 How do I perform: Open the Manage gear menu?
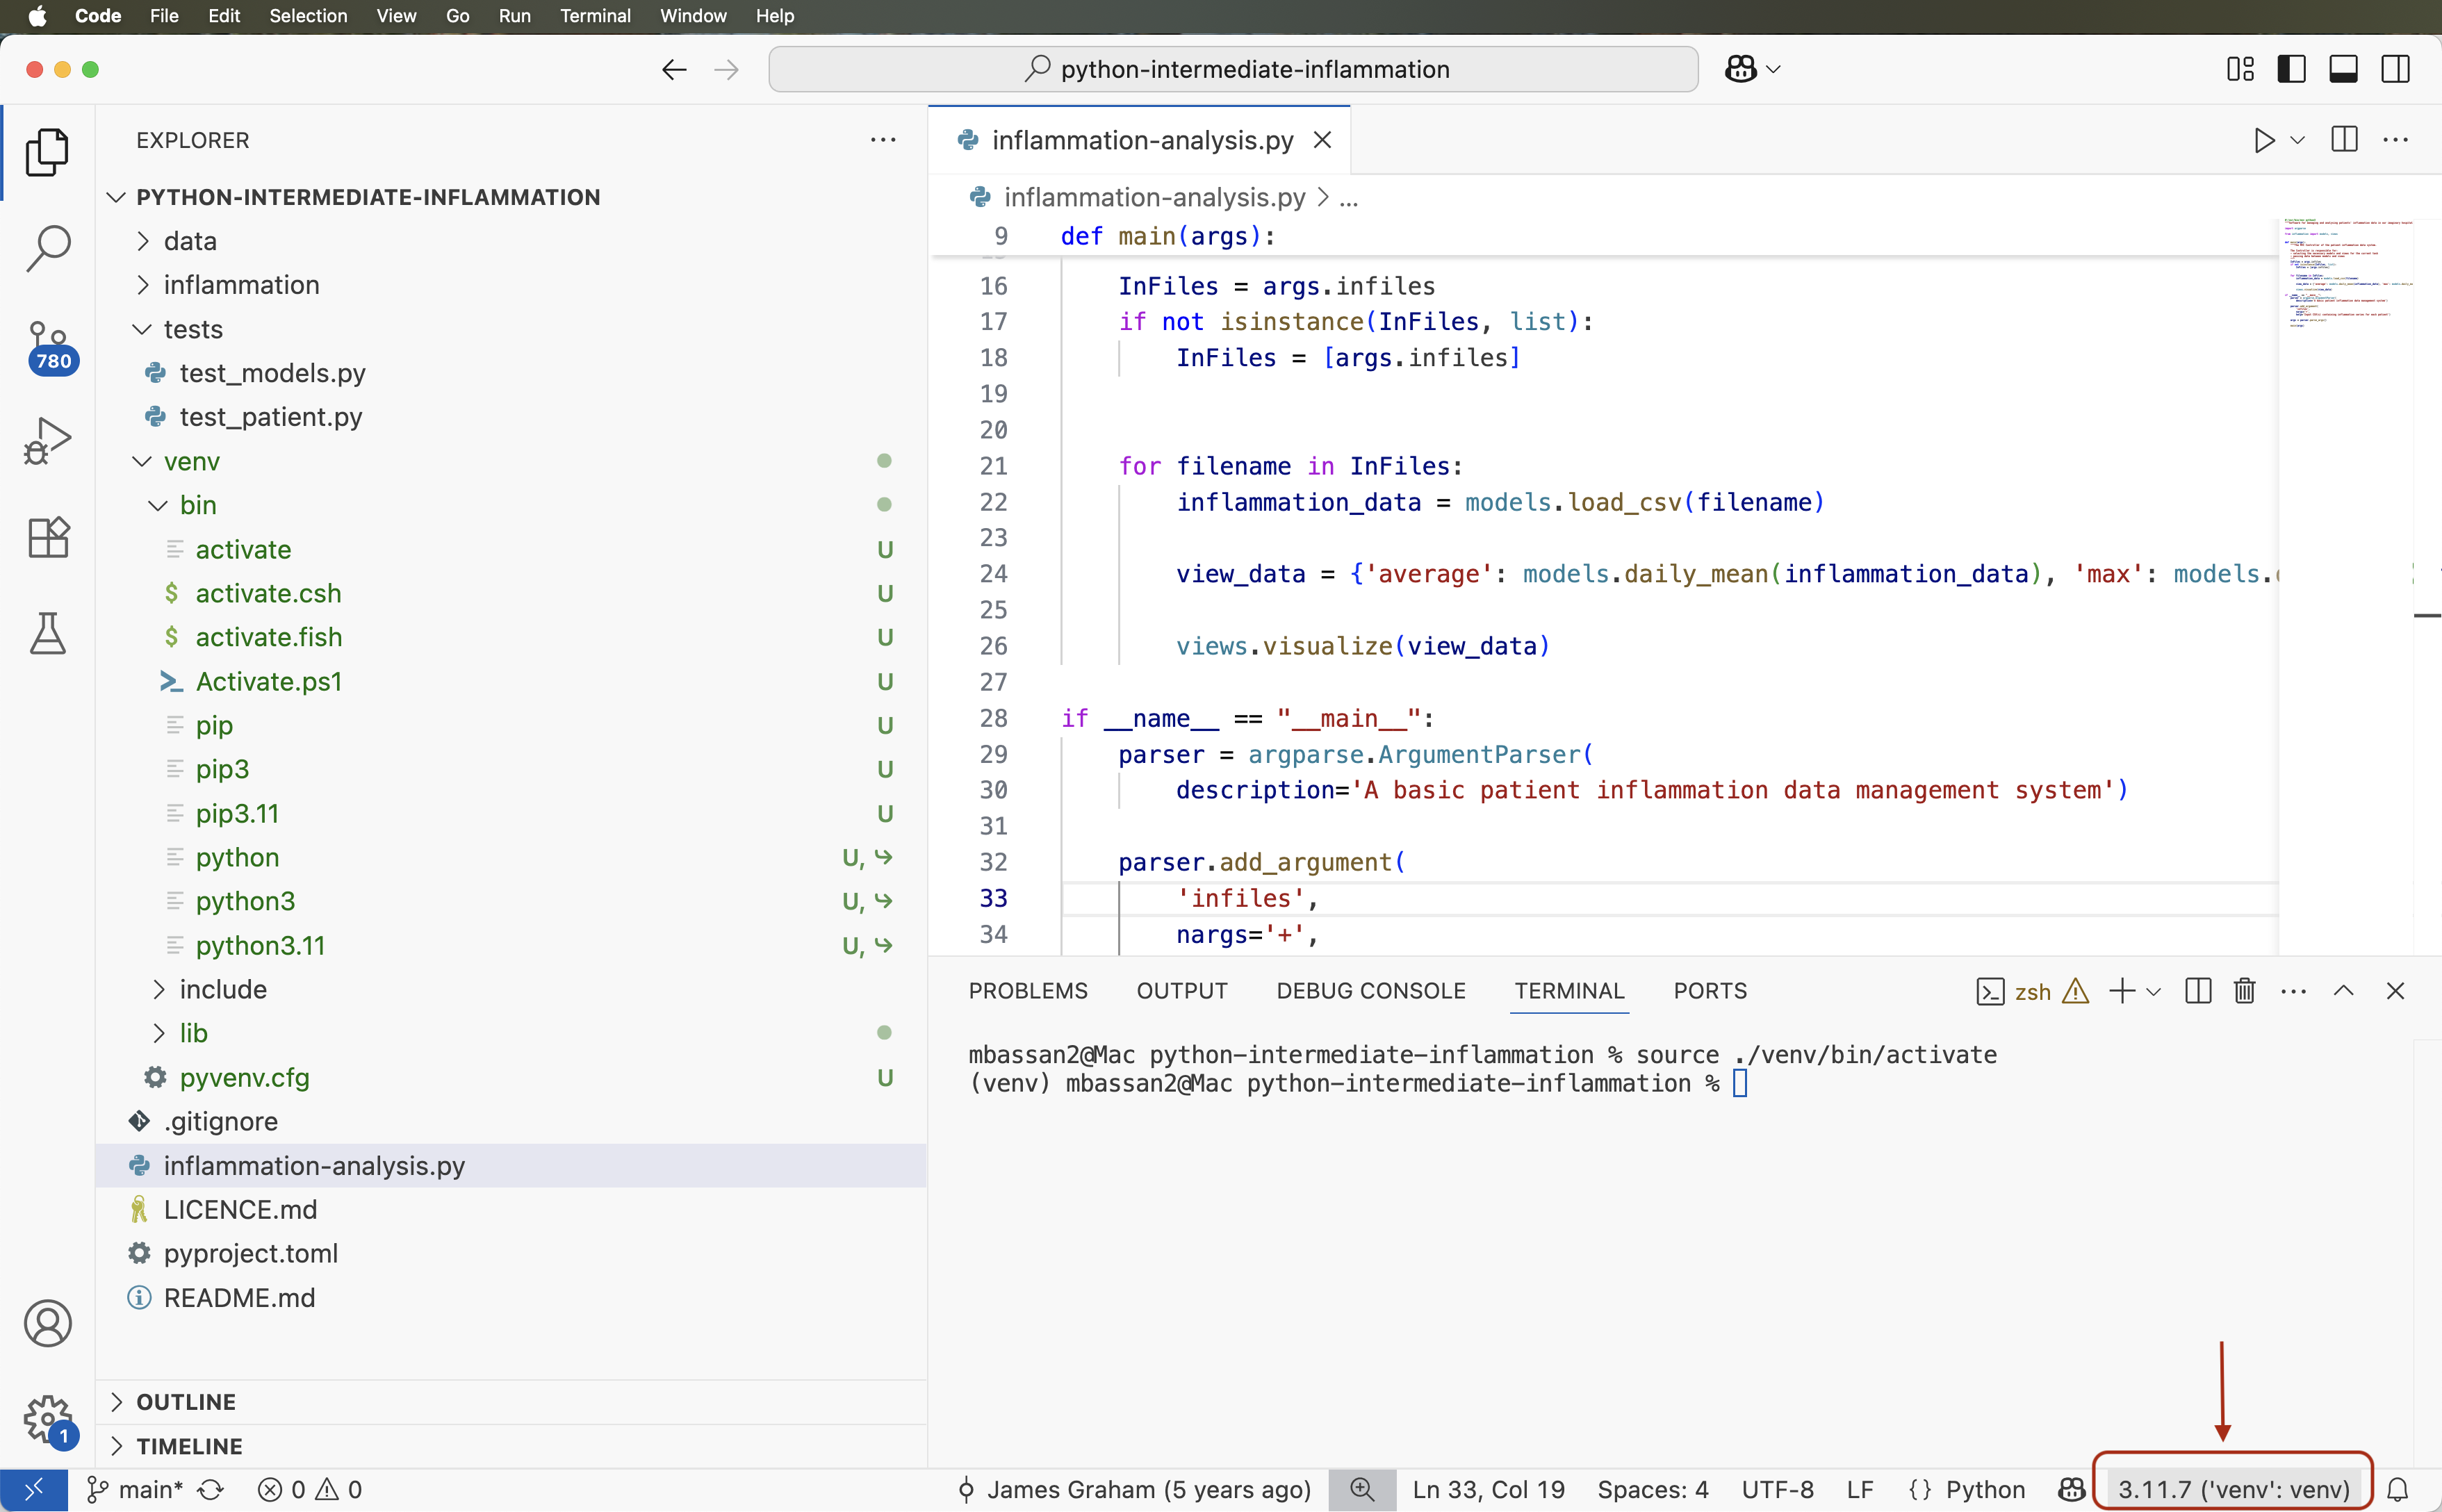[47, 1419]
